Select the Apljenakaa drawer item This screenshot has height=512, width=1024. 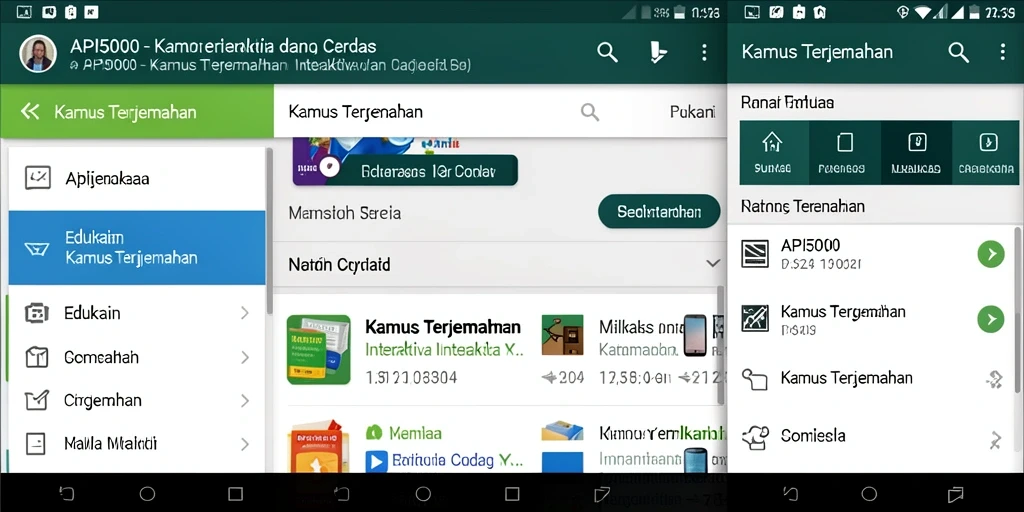pos(137,178)
